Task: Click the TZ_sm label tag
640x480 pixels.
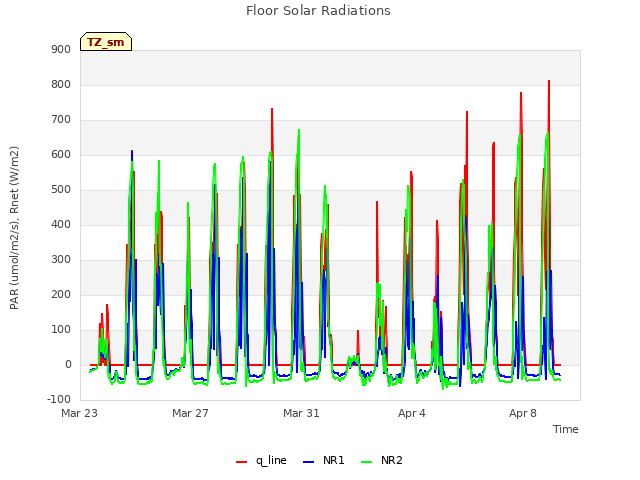Action: (x=106, y=42)
